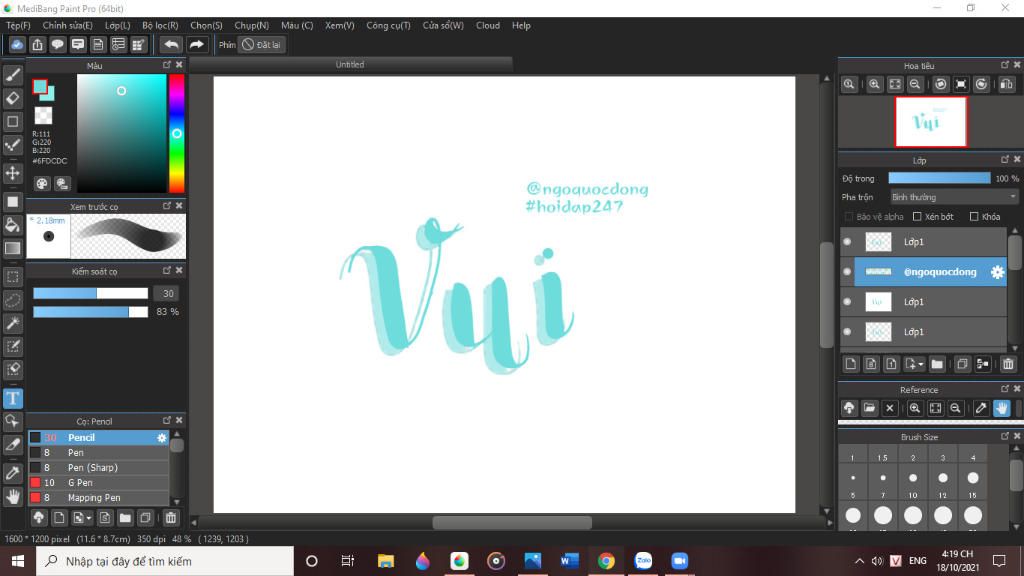Delete the selected brush with trash icon
Image resolution: width=1024 pixels, height=576 pixels.
170,518
